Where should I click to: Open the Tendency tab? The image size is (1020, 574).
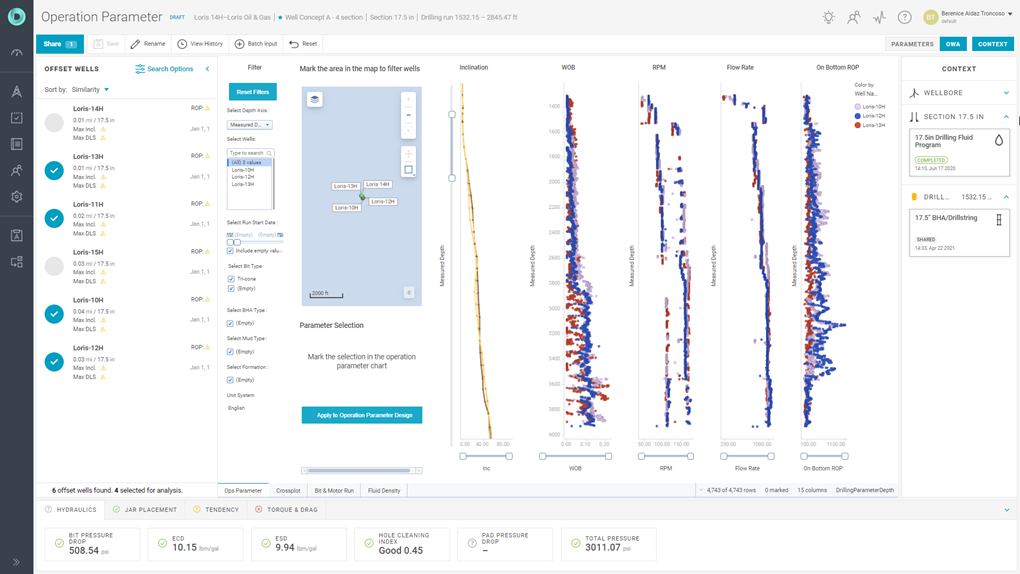(x=216, y=510)
